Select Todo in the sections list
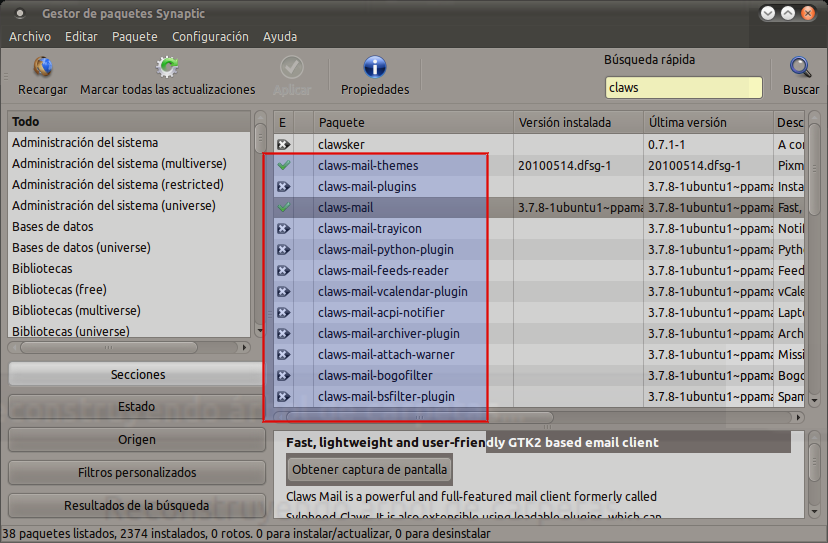The height and width of the screenshot is (543, 828). (129, 121)
